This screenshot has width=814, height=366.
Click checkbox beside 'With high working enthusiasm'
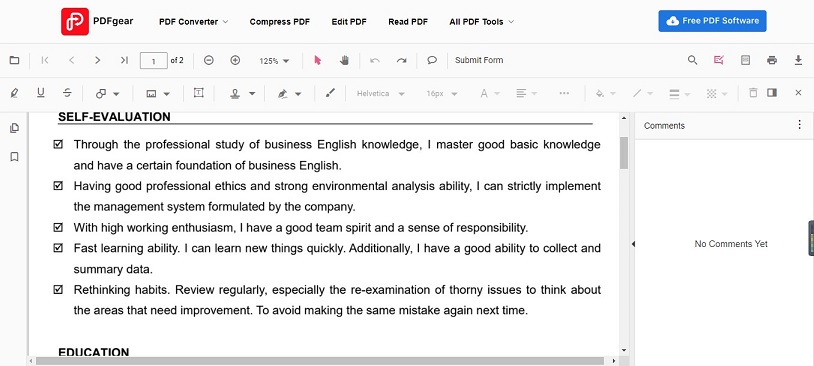(58, 227)
